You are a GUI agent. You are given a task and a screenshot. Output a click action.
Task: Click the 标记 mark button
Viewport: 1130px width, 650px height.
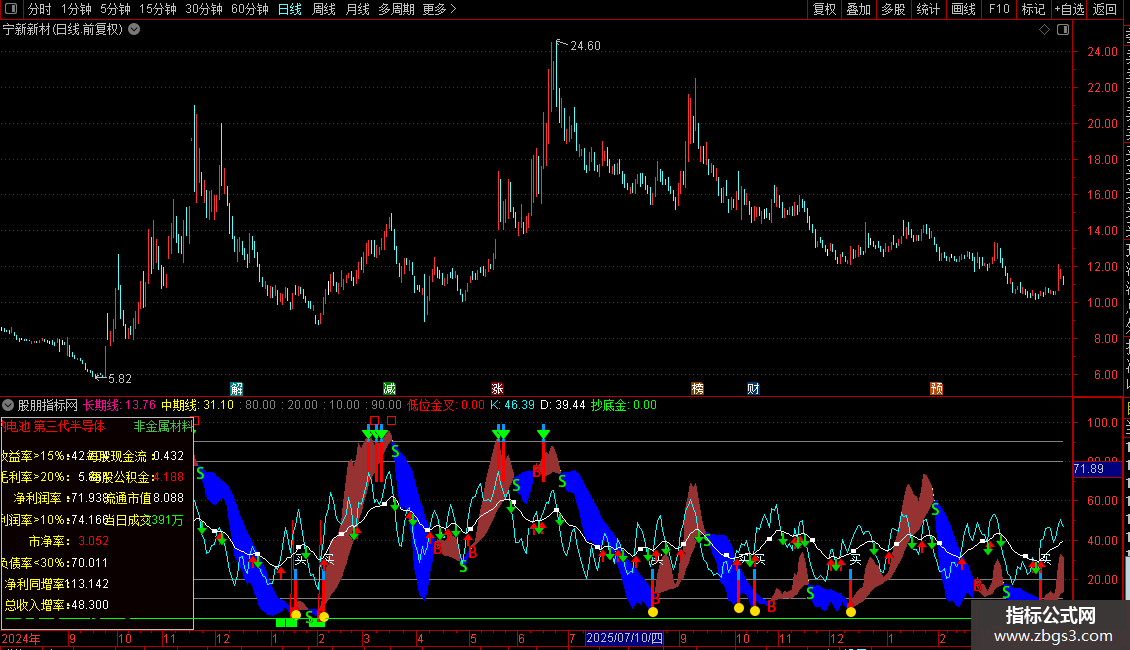click(x=1033, y=9)
